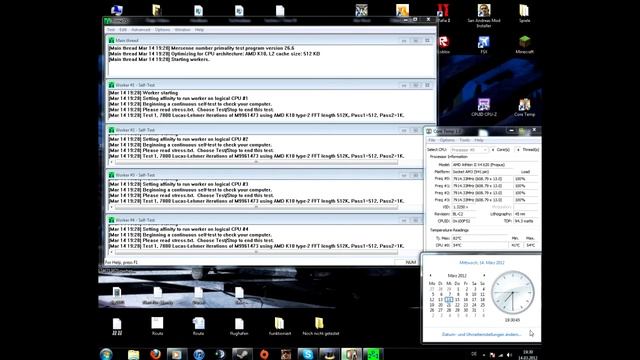640x360 pixels.
Task: Select day 14 in the calendar
Action: 449,300
